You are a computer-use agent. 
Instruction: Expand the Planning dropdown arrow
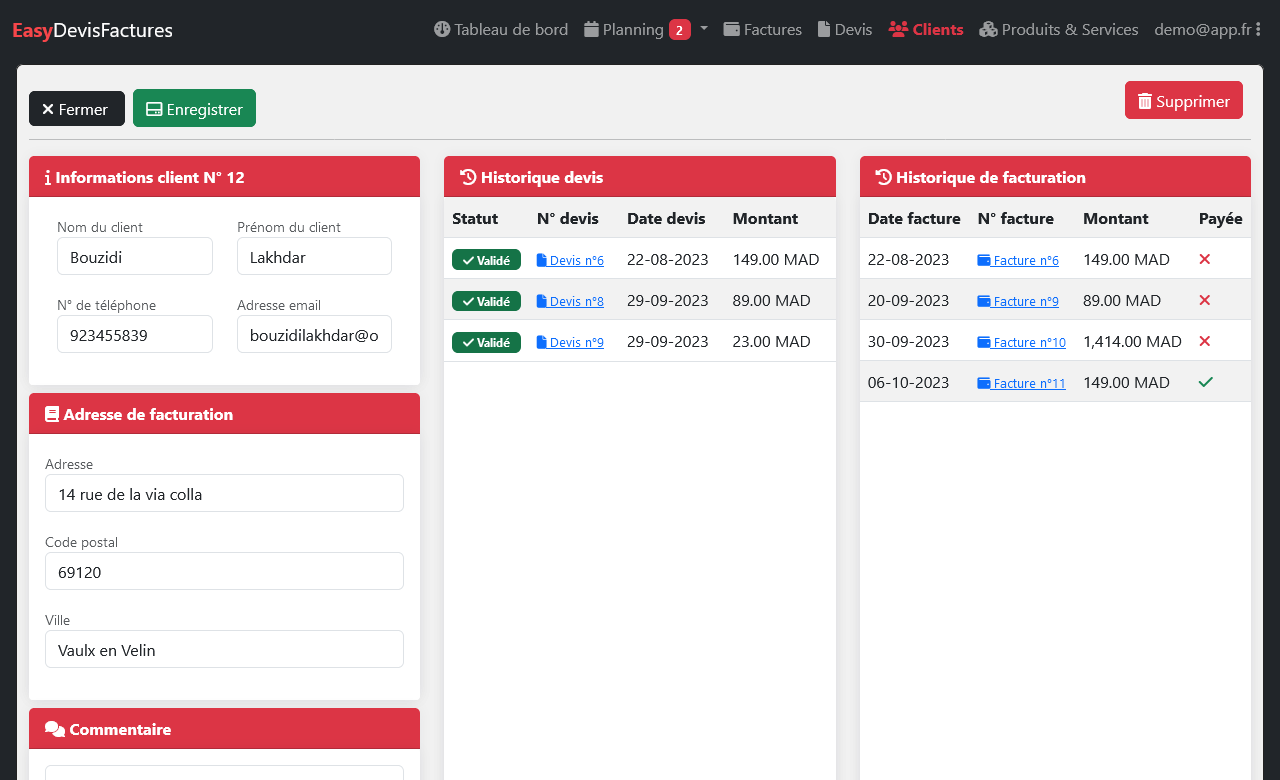[x=703, y=29]
